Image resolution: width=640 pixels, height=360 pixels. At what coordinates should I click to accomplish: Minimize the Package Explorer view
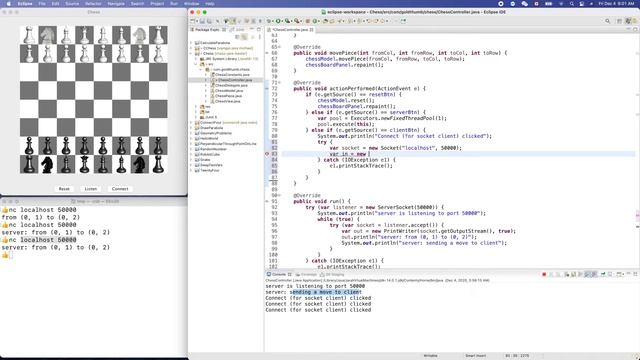[251, 29]
